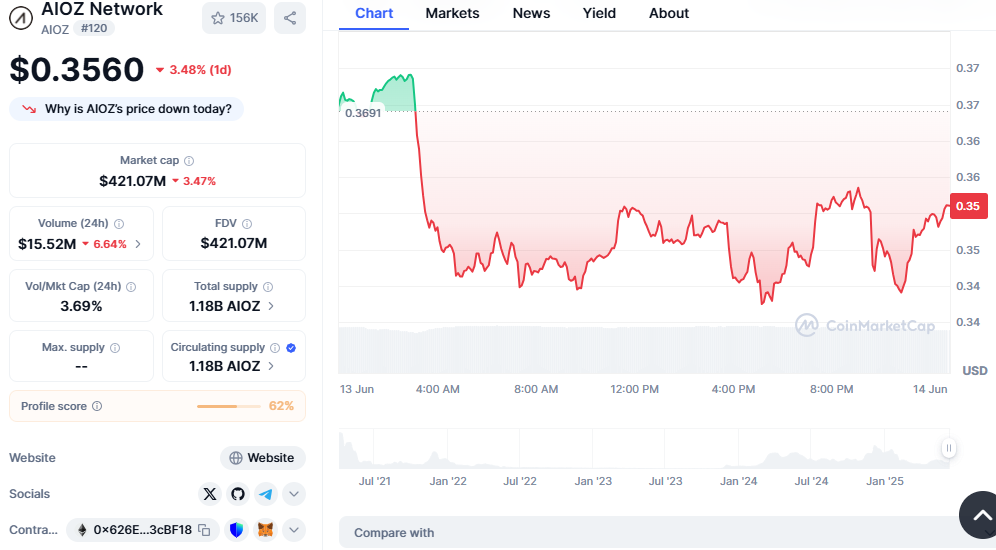This screenshot has width=996, height=550.
Task: Open the GitHub social link
Action: (237, 493)
